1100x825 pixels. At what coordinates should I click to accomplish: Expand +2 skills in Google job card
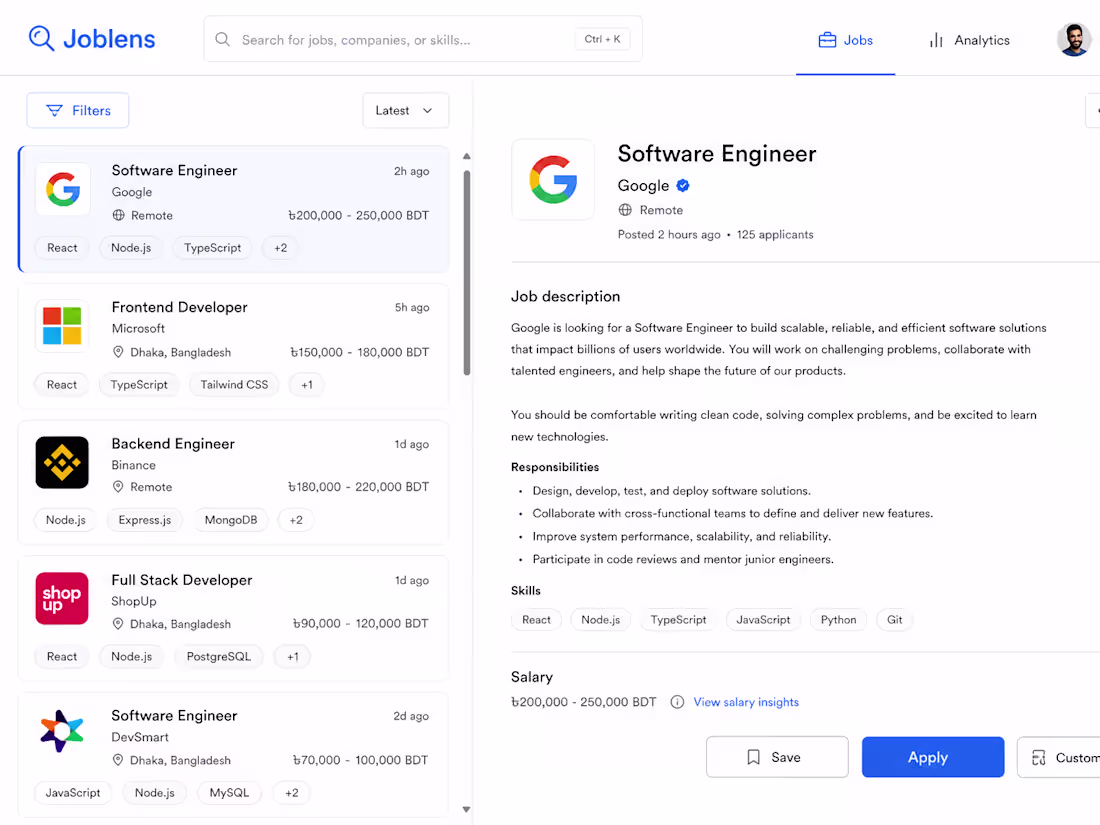[281, 248]
